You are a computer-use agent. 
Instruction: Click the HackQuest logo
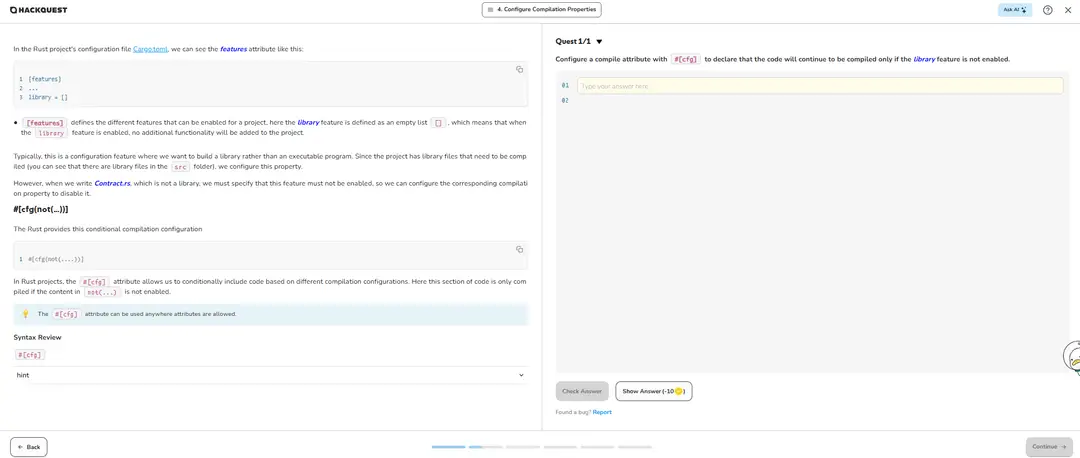(x=40, y=10)
